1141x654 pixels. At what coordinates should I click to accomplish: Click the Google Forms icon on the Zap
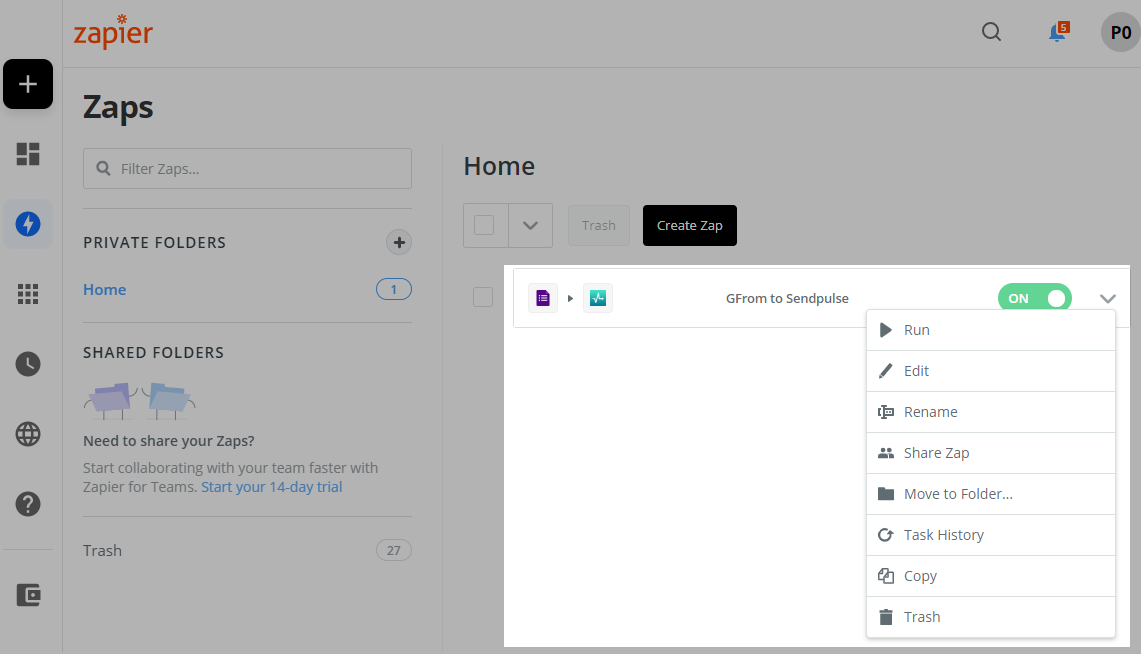pyautogui.click(x=542, y=297)
